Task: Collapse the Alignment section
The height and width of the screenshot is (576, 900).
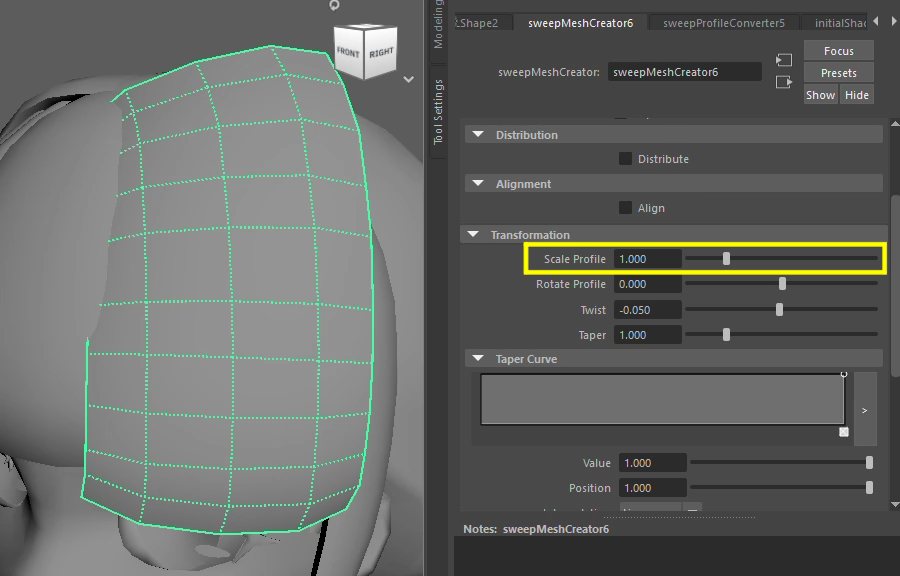Action: click(477, 184)
